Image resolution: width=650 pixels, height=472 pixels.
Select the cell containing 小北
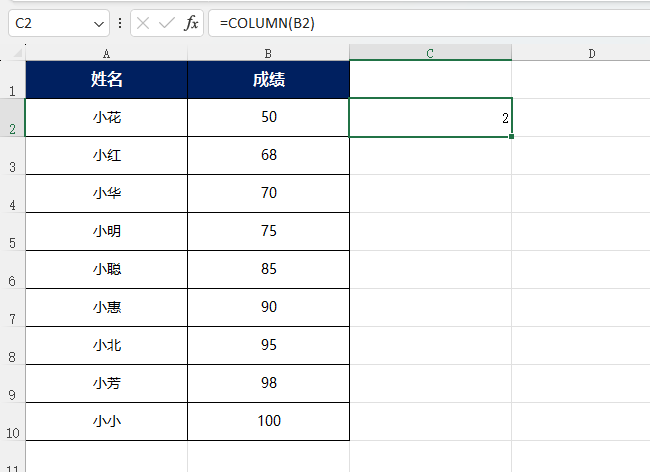pos(107,346)
